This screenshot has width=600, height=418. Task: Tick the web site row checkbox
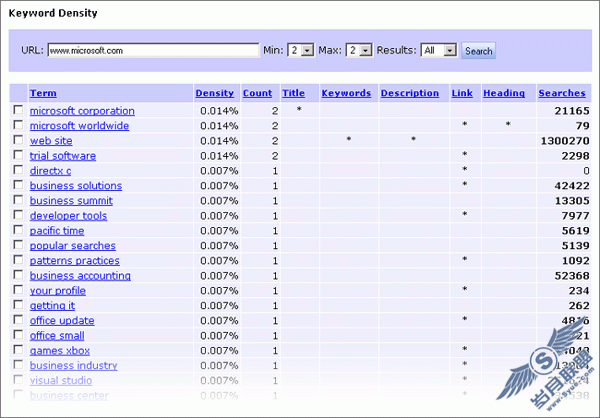pyautogui.click(x=18, y=141)
